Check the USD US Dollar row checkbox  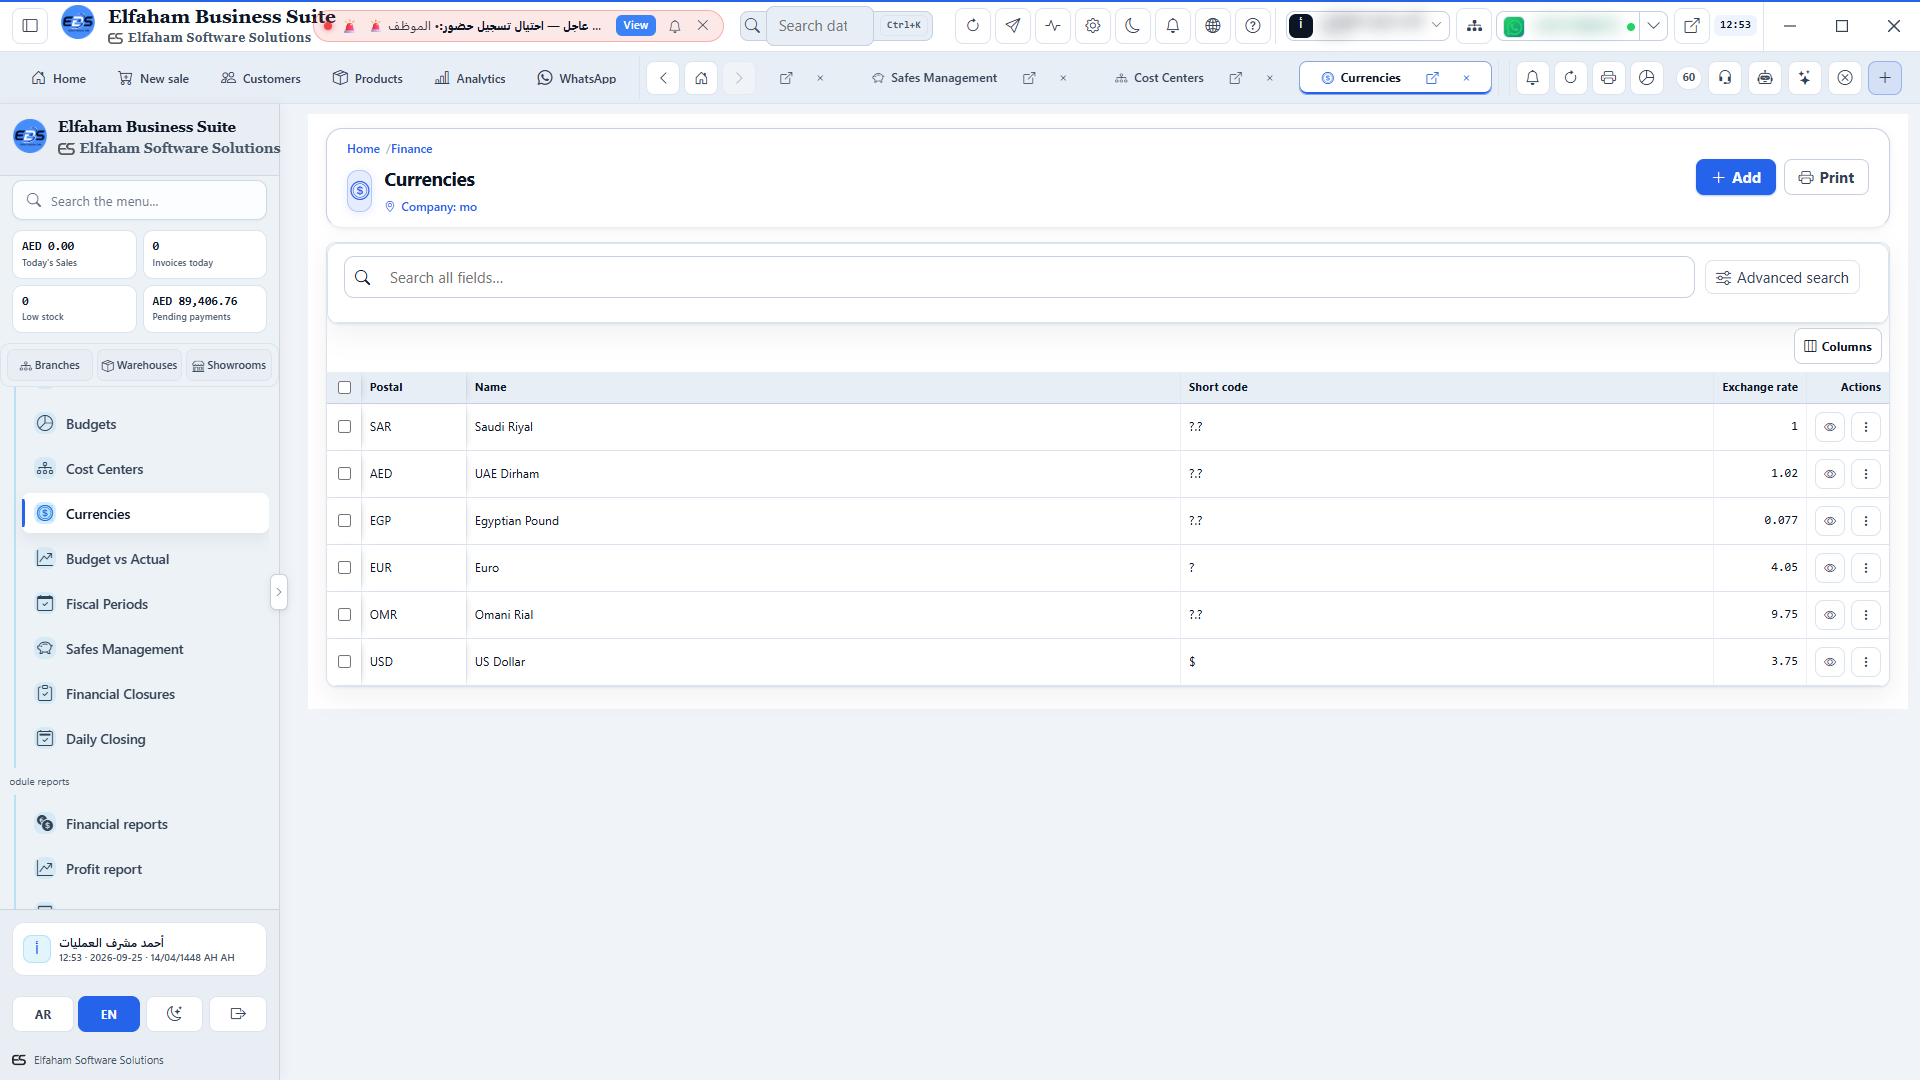click(344, 661)
